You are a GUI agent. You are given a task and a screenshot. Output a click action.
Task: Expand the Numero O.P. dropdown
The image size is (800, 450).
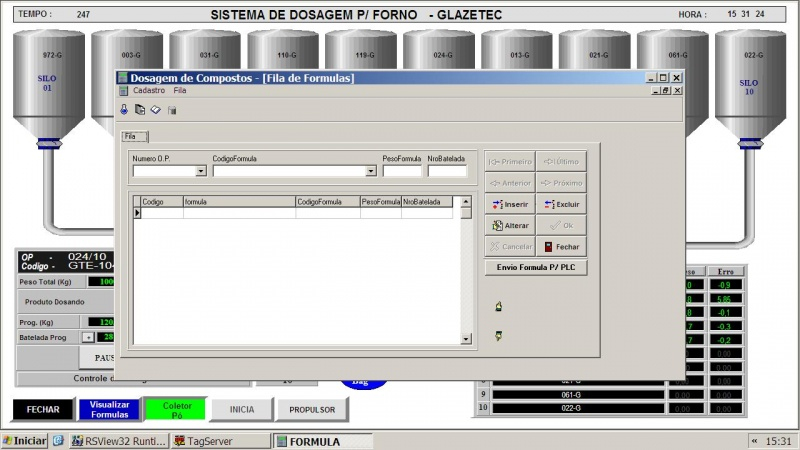click(201, 171)
